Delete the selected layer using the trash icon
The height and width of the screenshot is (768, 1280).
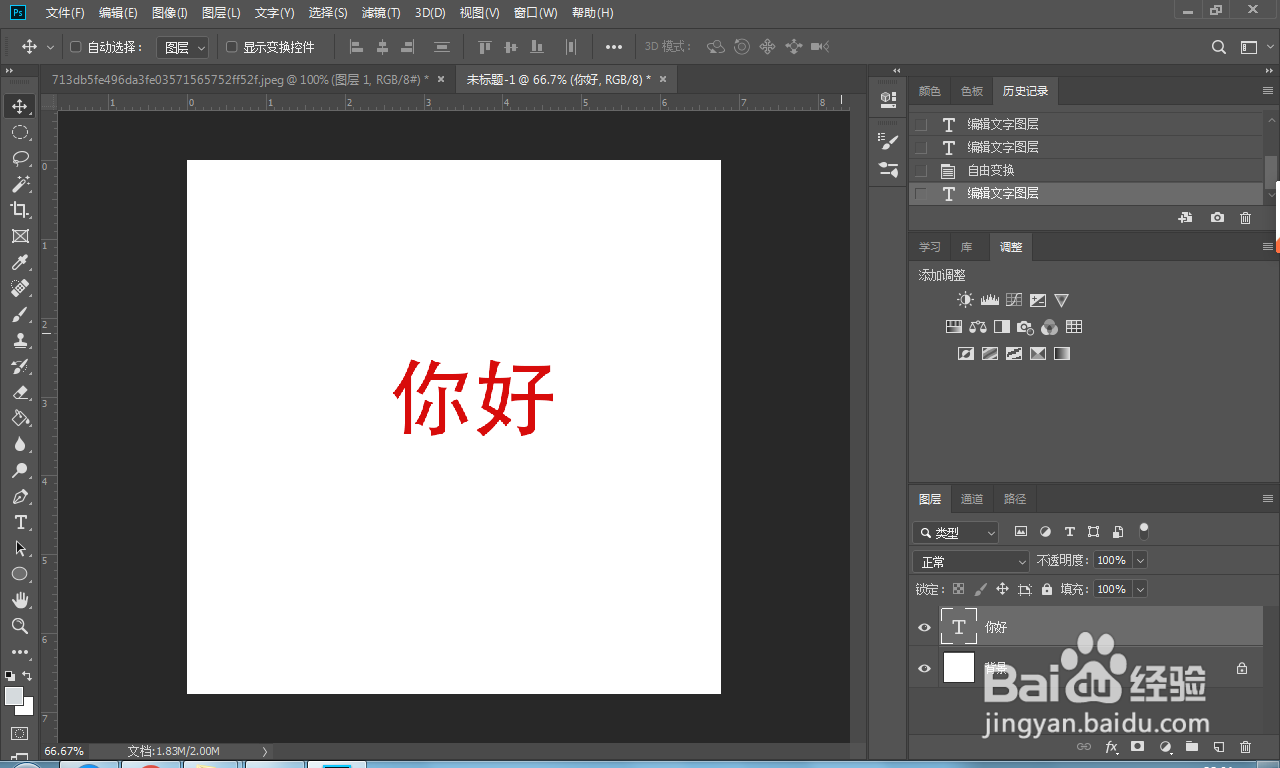(1245, 747)
